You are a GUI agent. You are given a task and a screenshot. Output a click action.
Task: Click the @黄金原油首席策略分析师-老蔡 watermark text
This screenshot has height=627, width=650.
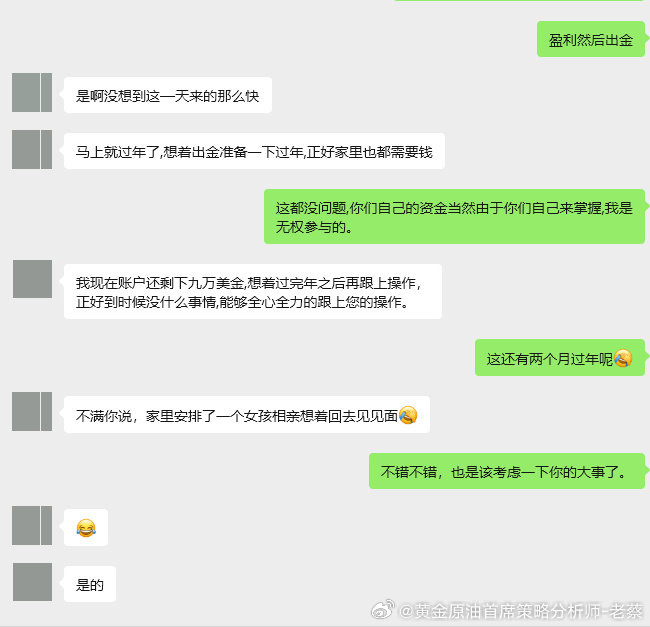[521, 610]
